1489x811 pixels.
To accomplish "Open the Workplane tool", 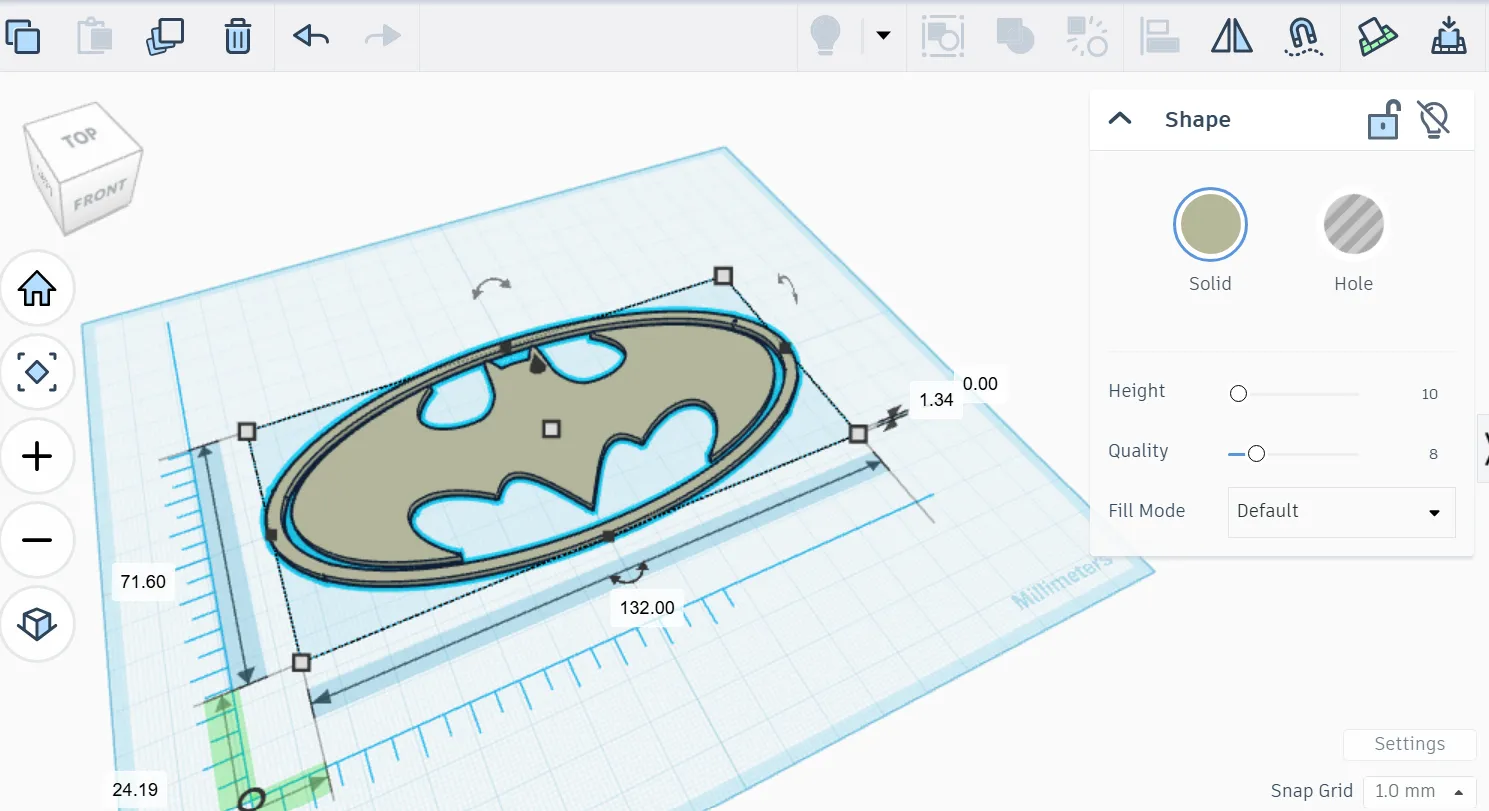I will click(x=1376, y=36).
